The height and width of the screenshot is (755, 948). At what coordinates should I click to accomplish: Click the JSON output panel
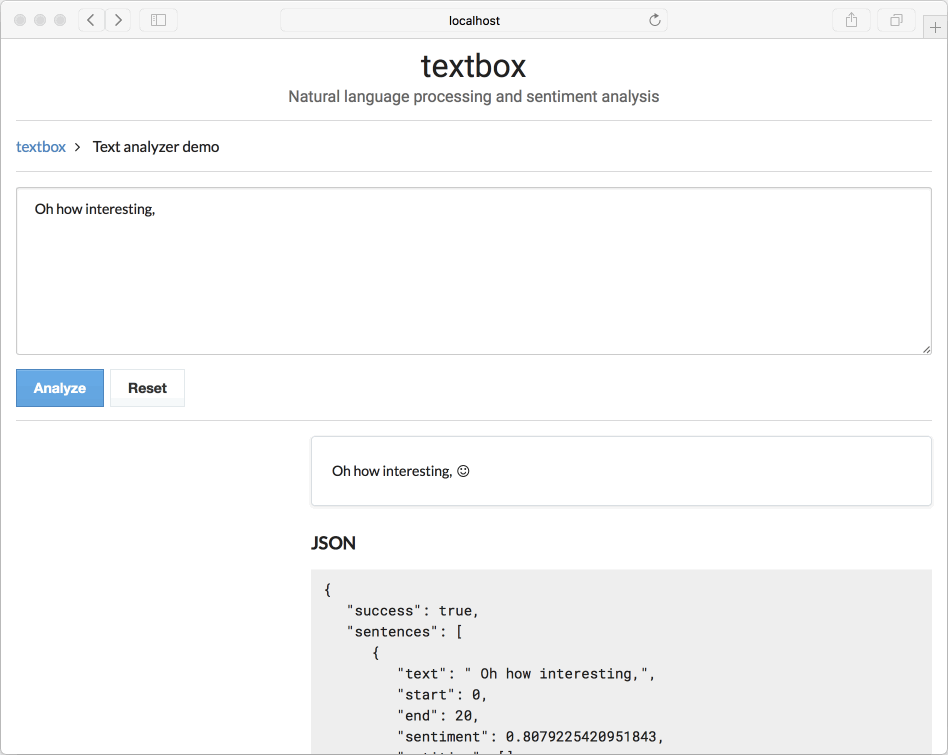pyautogui.click(x=620, y=660)
